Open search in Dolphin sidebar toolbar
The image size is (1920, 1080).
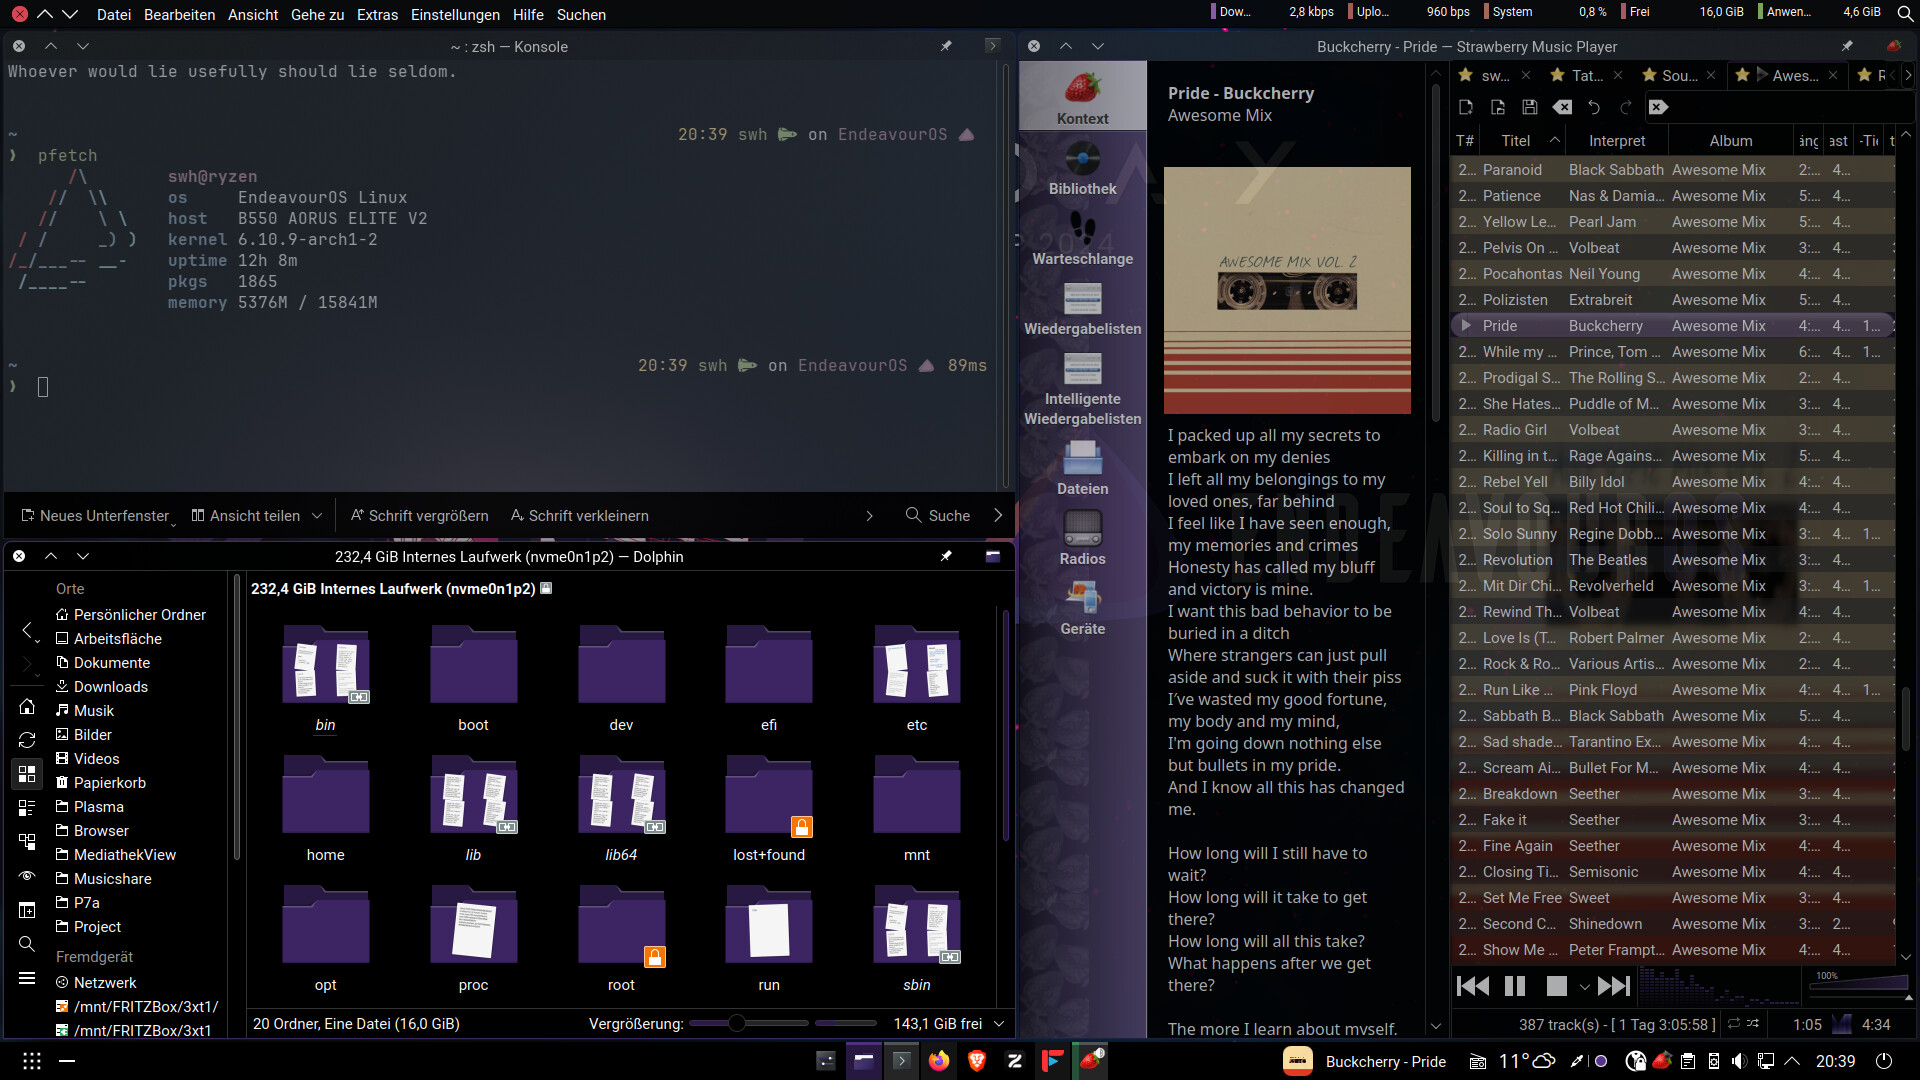[x=27, y=944]
